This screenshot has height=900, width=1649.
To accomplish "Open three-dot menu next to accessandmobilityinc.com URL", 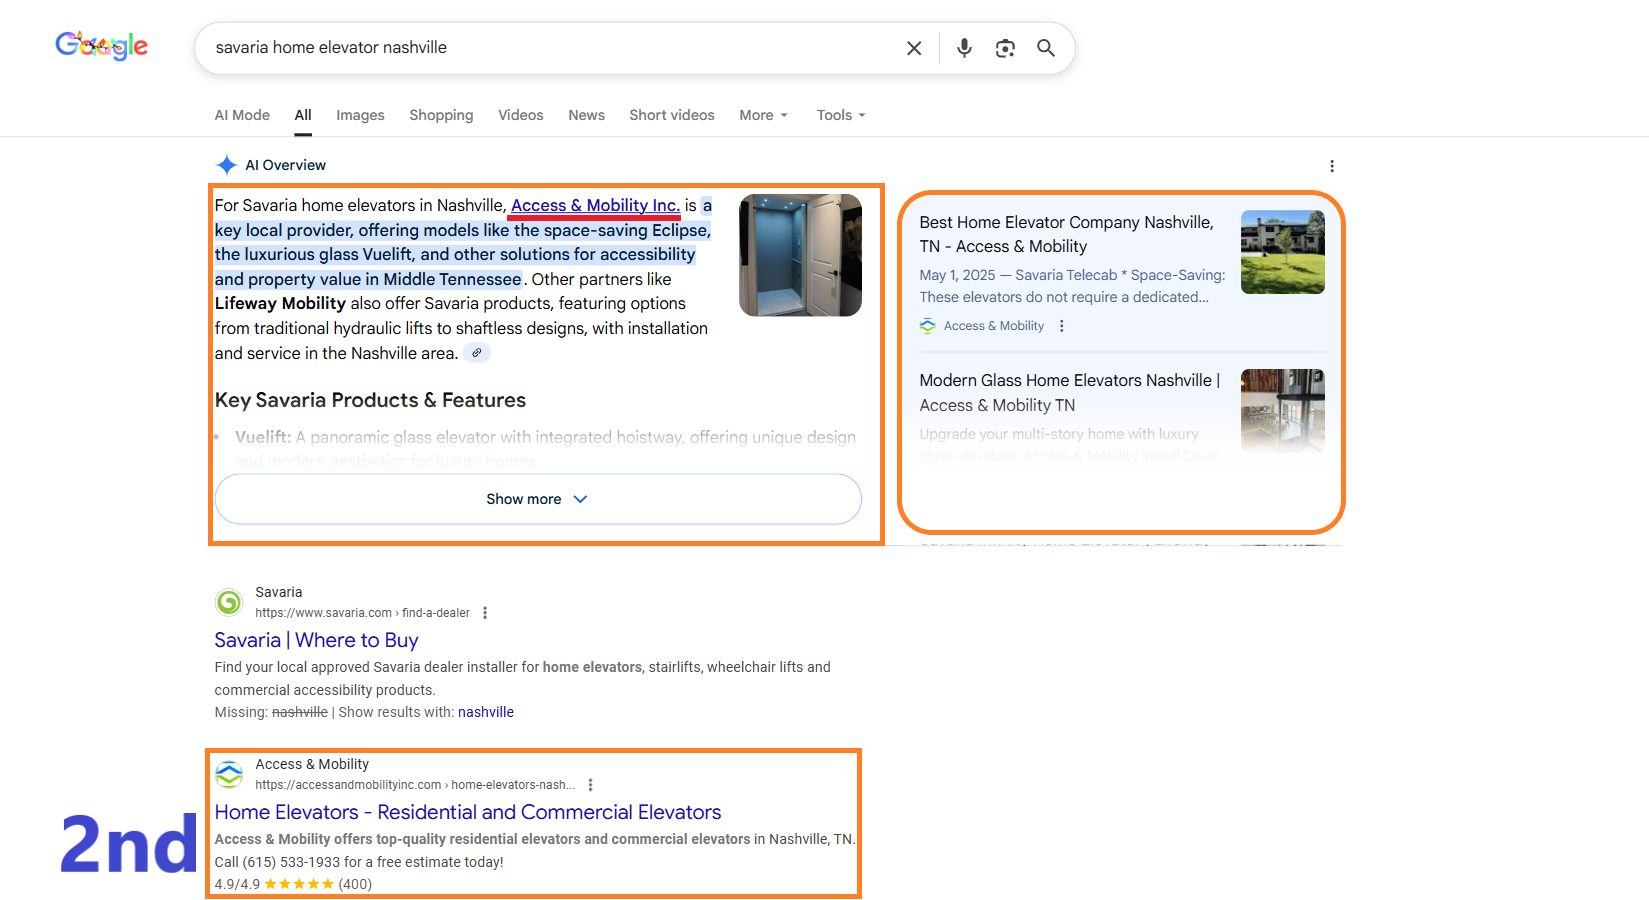I will pyautogui.click(x=591, y=785).
